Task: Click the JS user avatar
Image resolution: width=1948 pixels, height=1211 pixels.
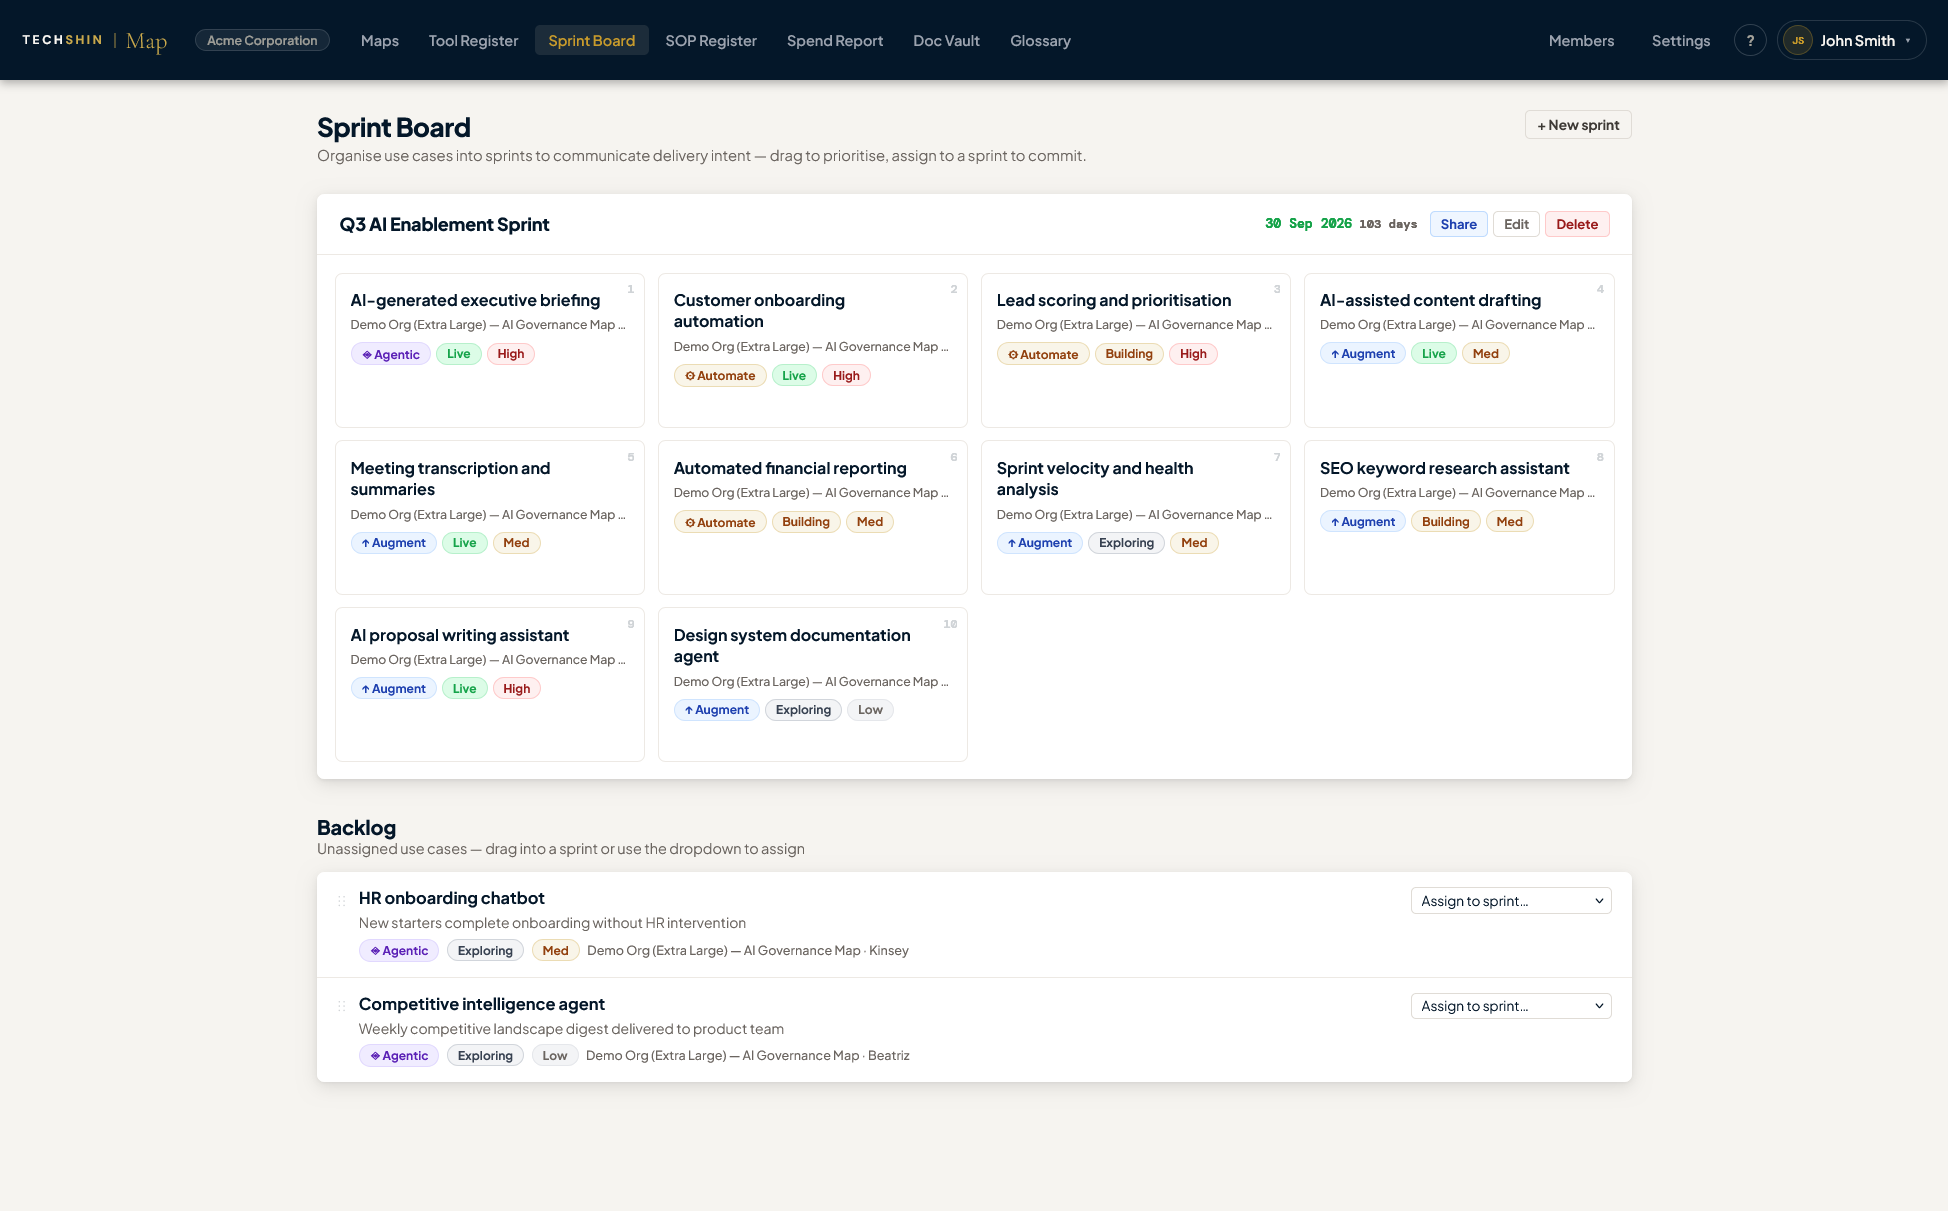Action: (1798, 40)
